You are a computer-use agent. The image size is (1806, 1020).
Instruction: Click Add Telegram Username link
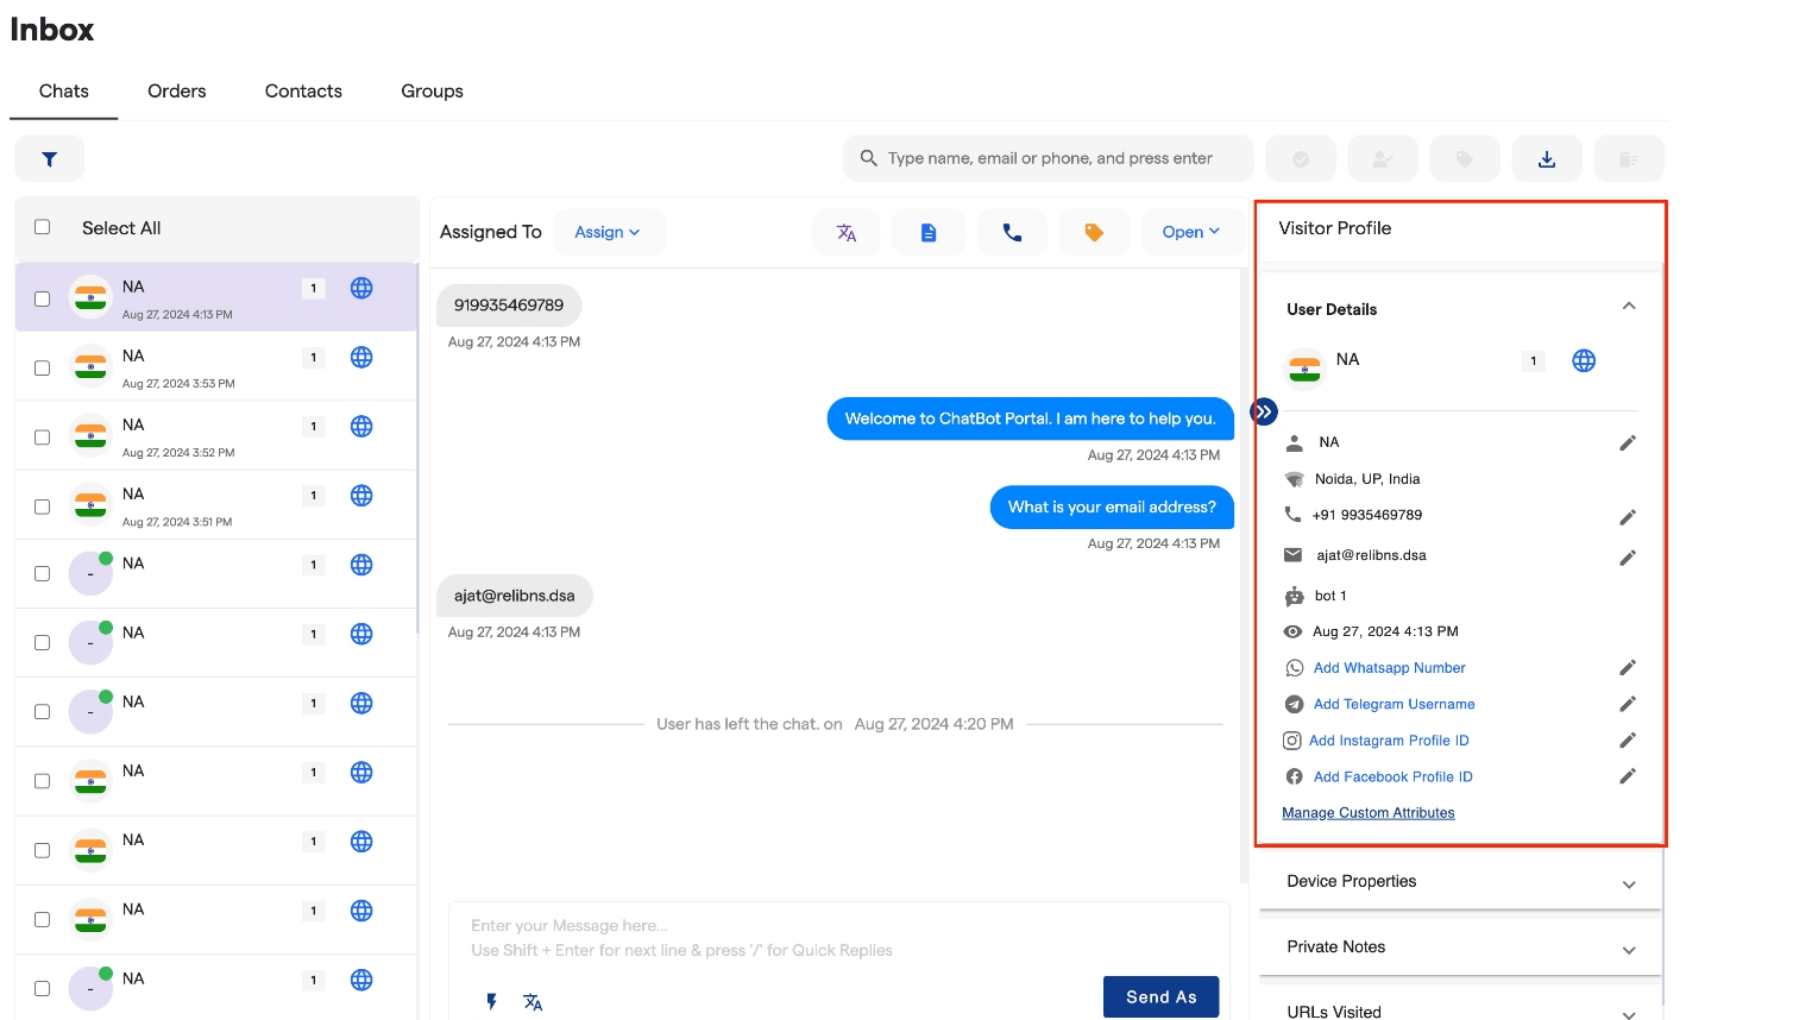pyautogui.click(x=1394, y=704)
